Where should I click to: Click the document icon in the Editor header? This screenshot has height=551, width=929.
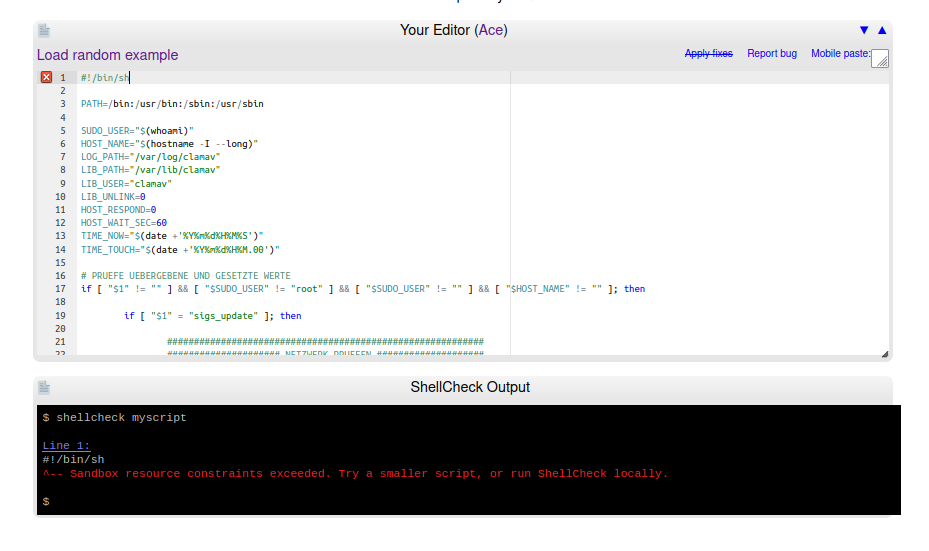tap(44, 30)
